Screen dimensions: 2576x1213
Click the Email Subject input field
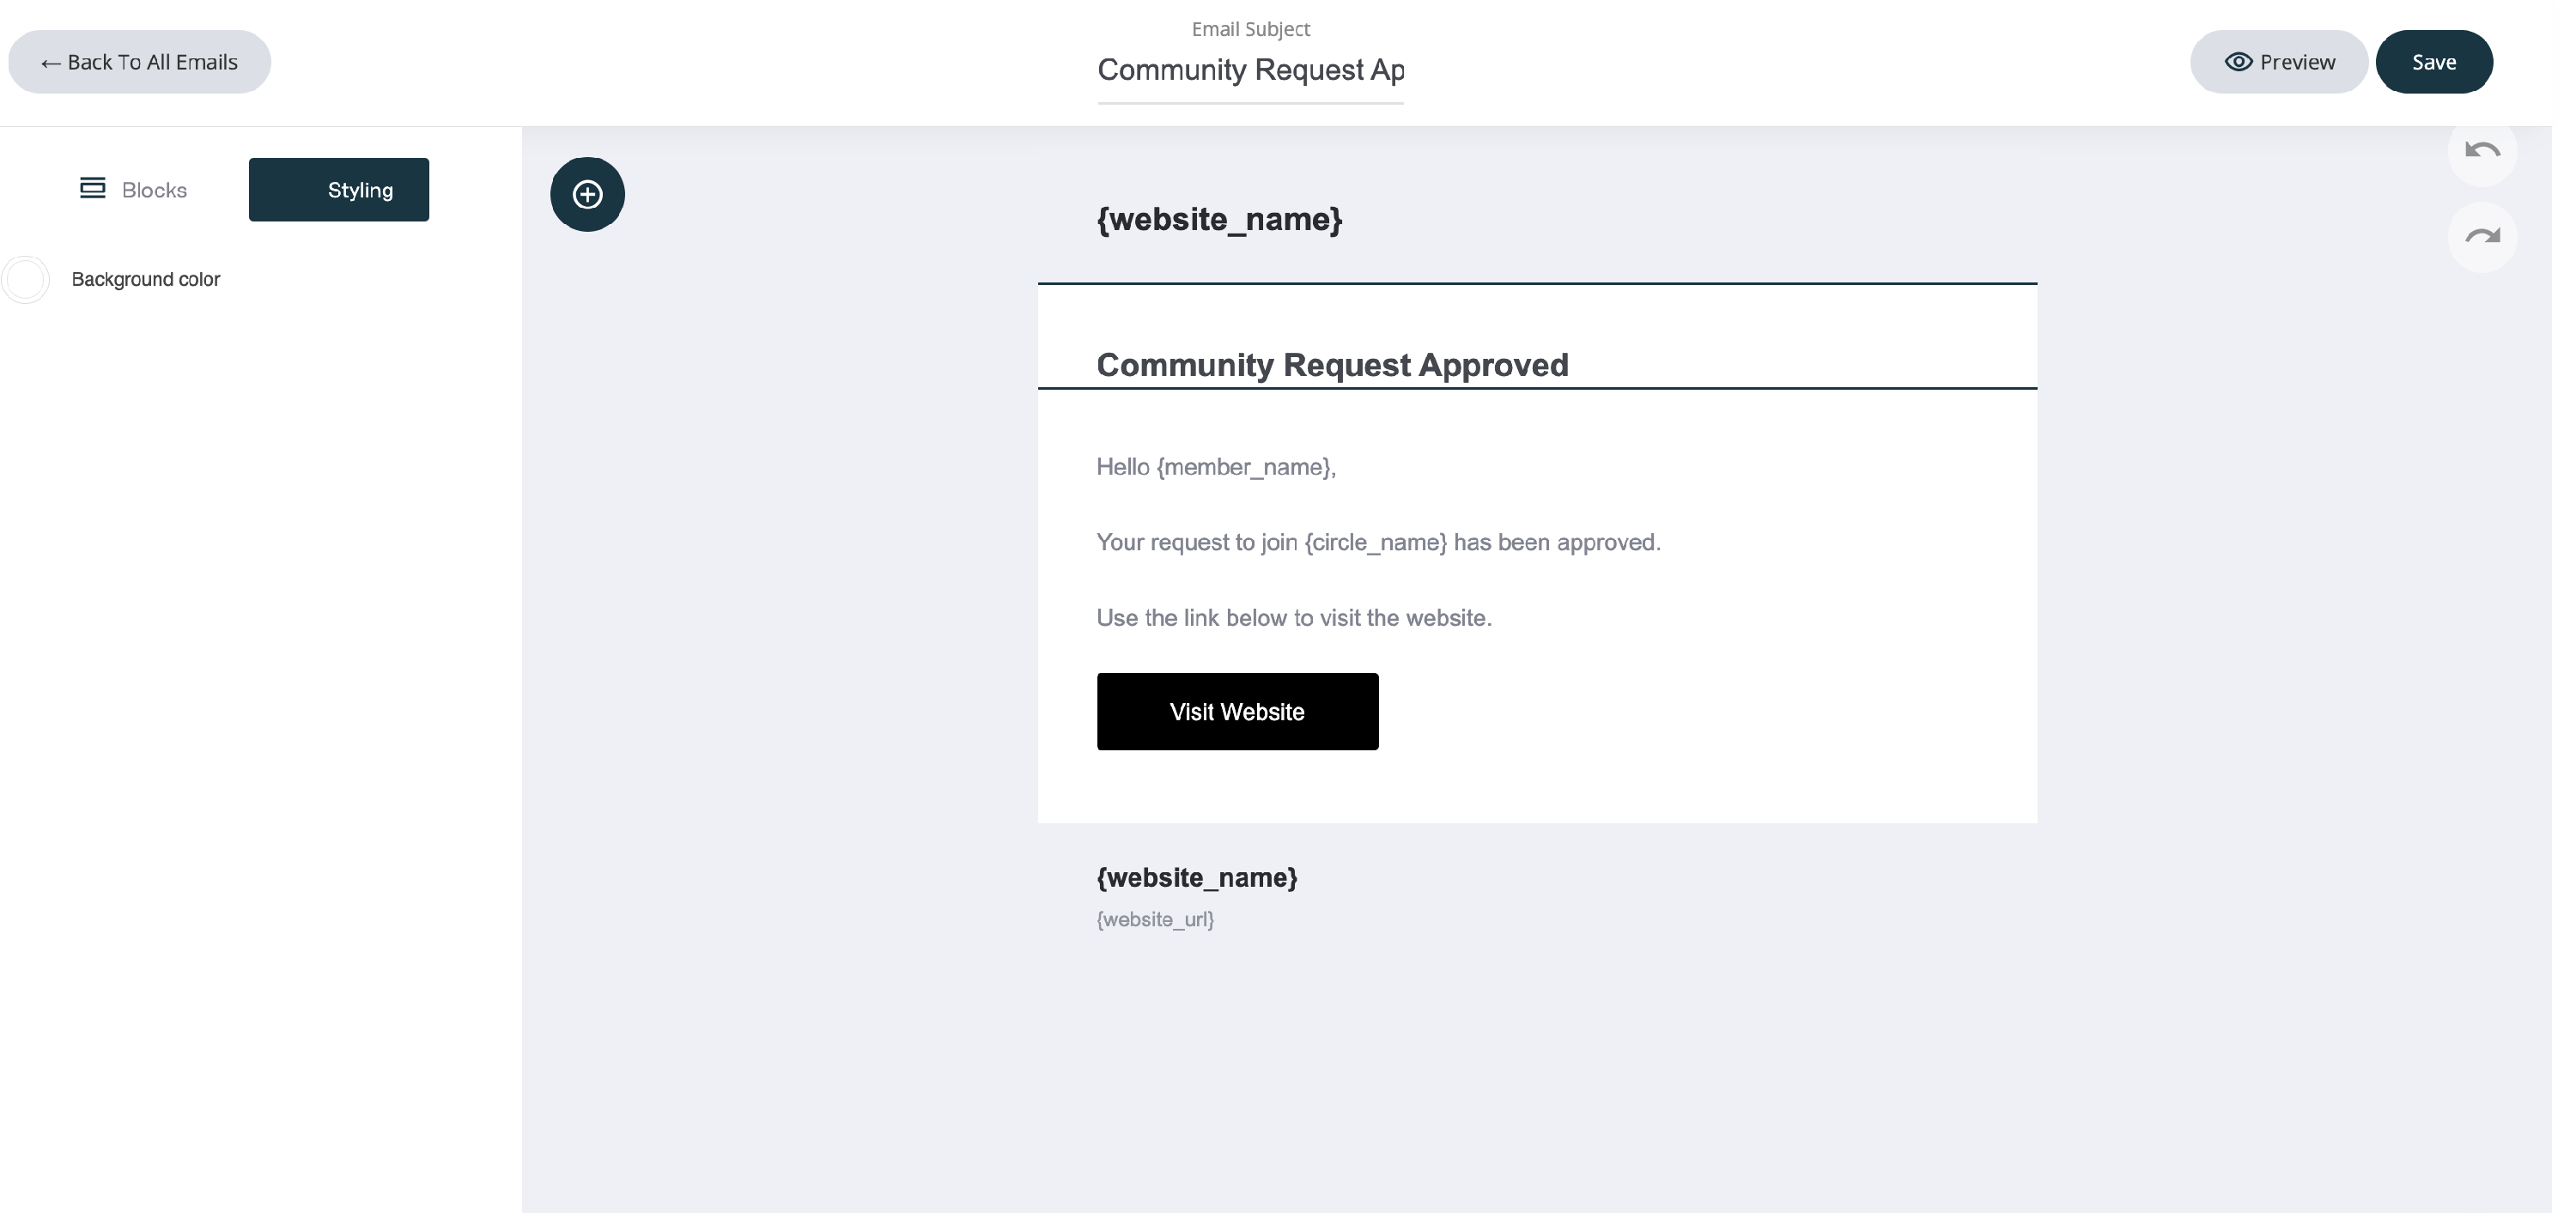click(1250, 71)
